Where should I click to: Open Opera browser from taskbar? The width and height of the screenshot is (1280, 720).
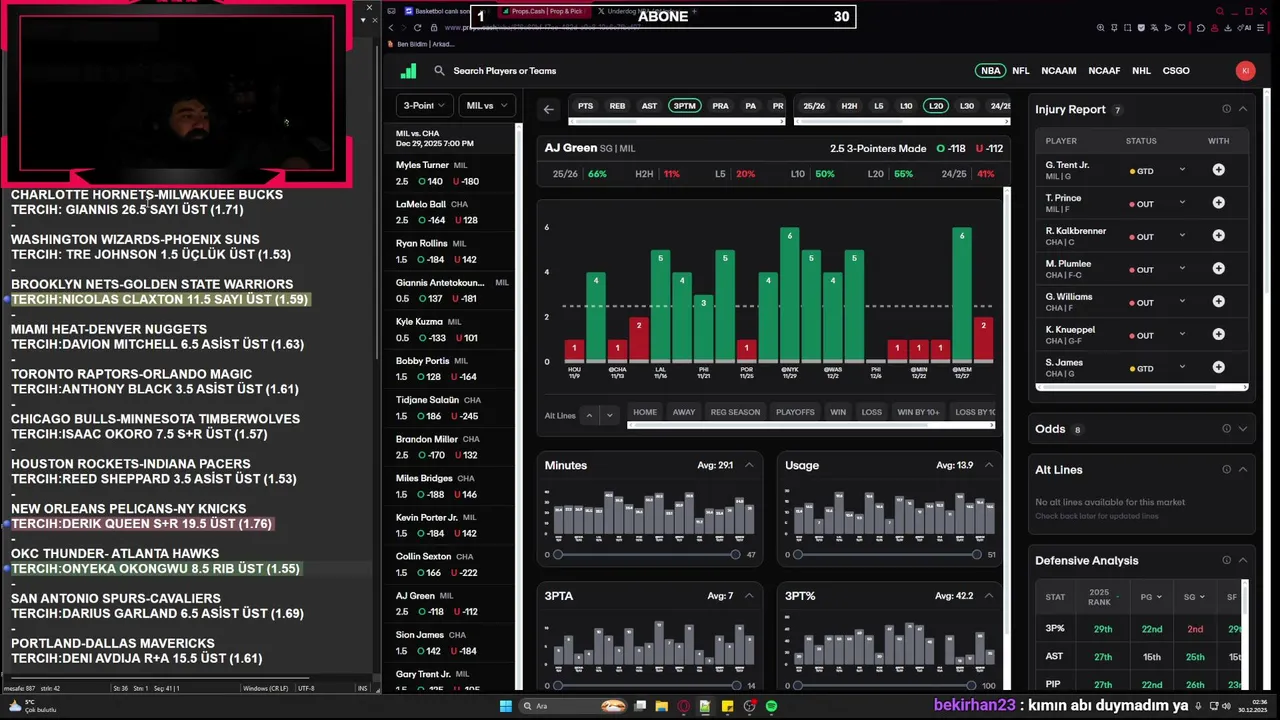click(x=684, y=706)
